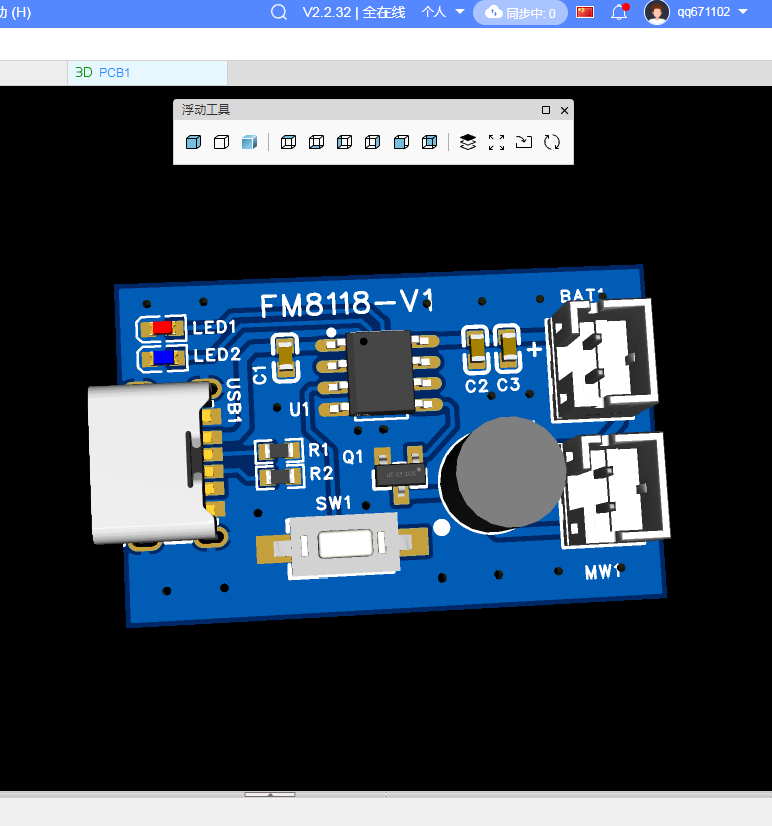Screen dimensions: 772x826
Task: Expand the qq671102 account dropdown
Action: coord(712,12)
